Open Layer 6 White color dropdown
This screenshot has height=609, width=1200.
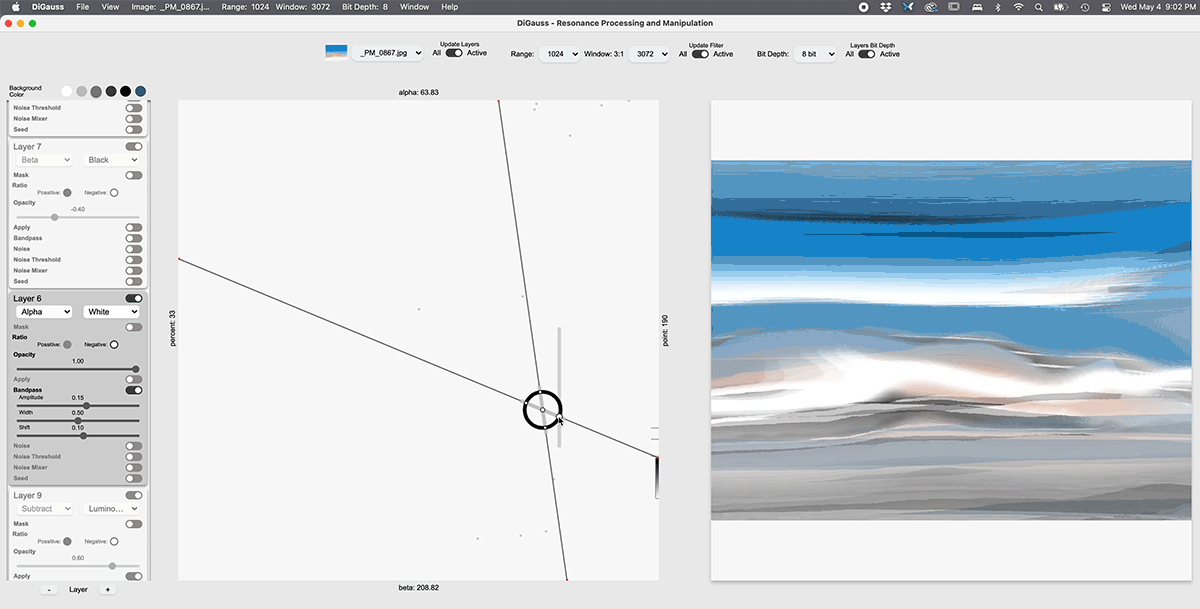[111, 312]
